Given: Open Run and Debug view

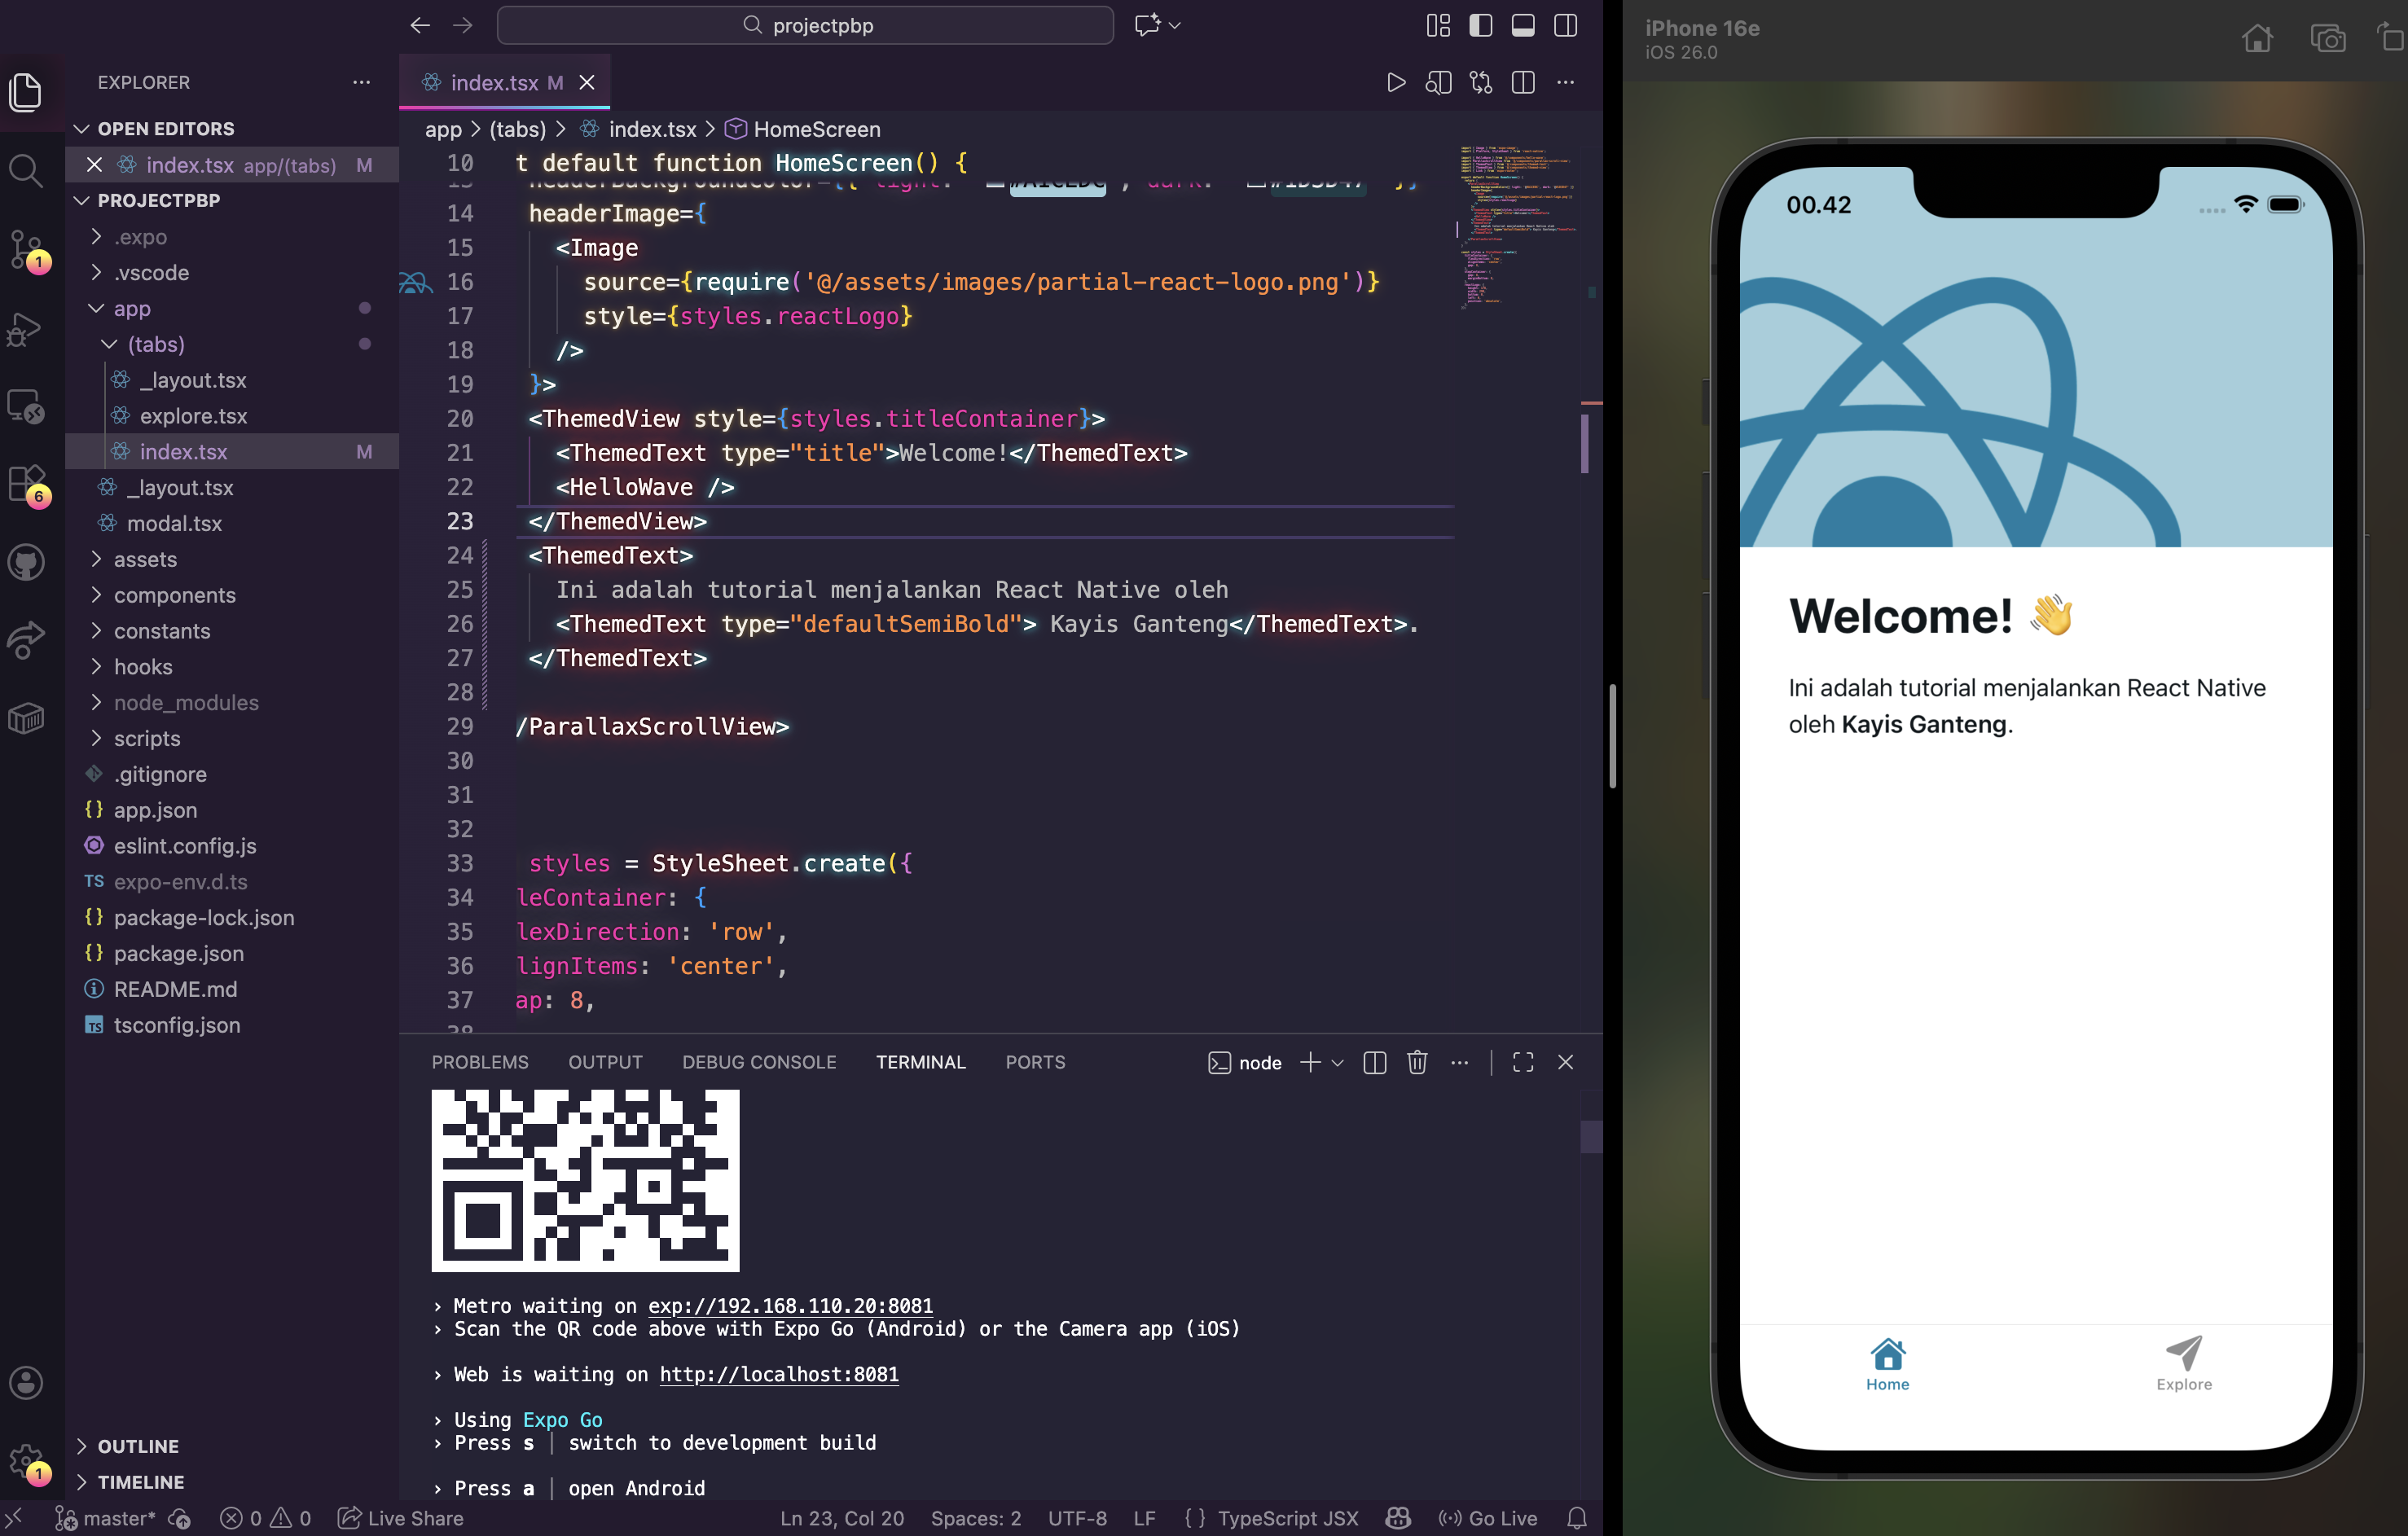Looking at the screenshot, I should [x=26, y=329].
